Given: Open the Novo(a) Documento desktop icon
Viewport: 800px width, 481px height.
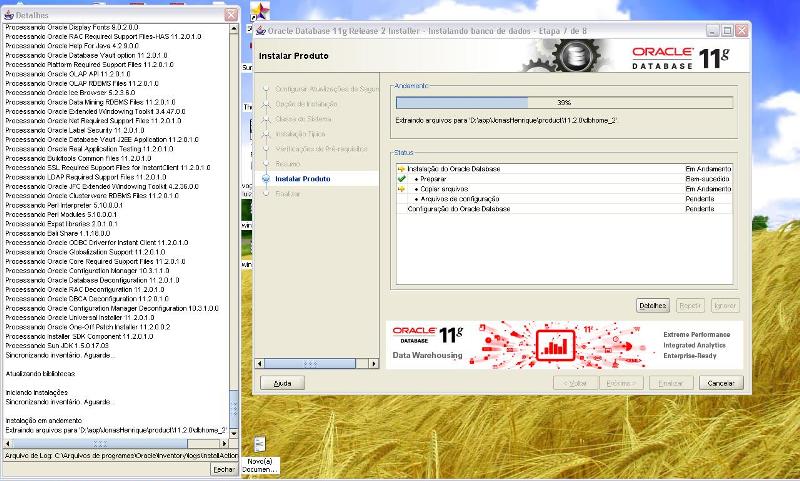Looking at the screenshot, I should pos(260,455).
